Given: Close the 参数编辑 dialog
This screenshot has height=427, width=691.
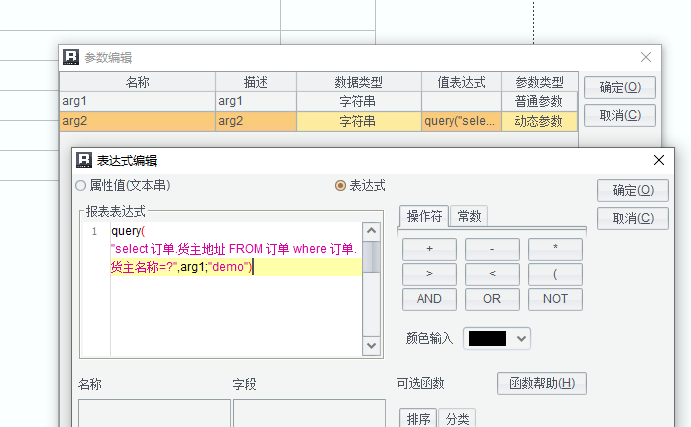Looking at the screenshot, I should [x=646, y=57].
